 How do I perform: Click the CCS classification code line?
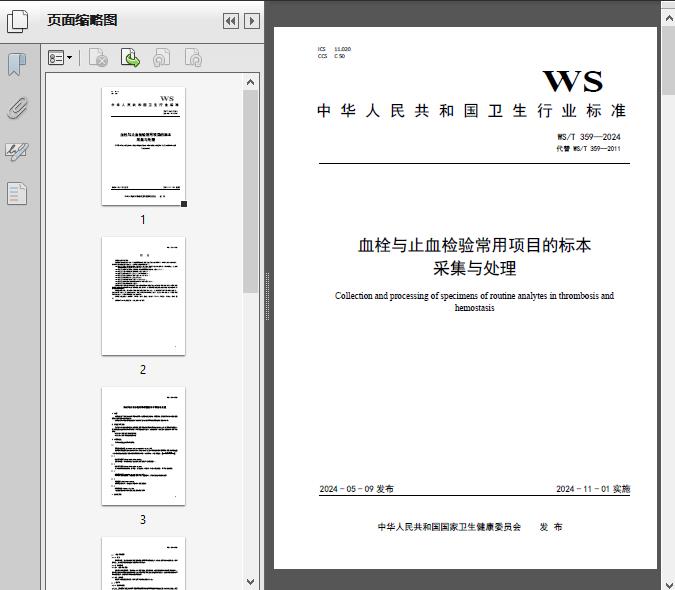331,56
